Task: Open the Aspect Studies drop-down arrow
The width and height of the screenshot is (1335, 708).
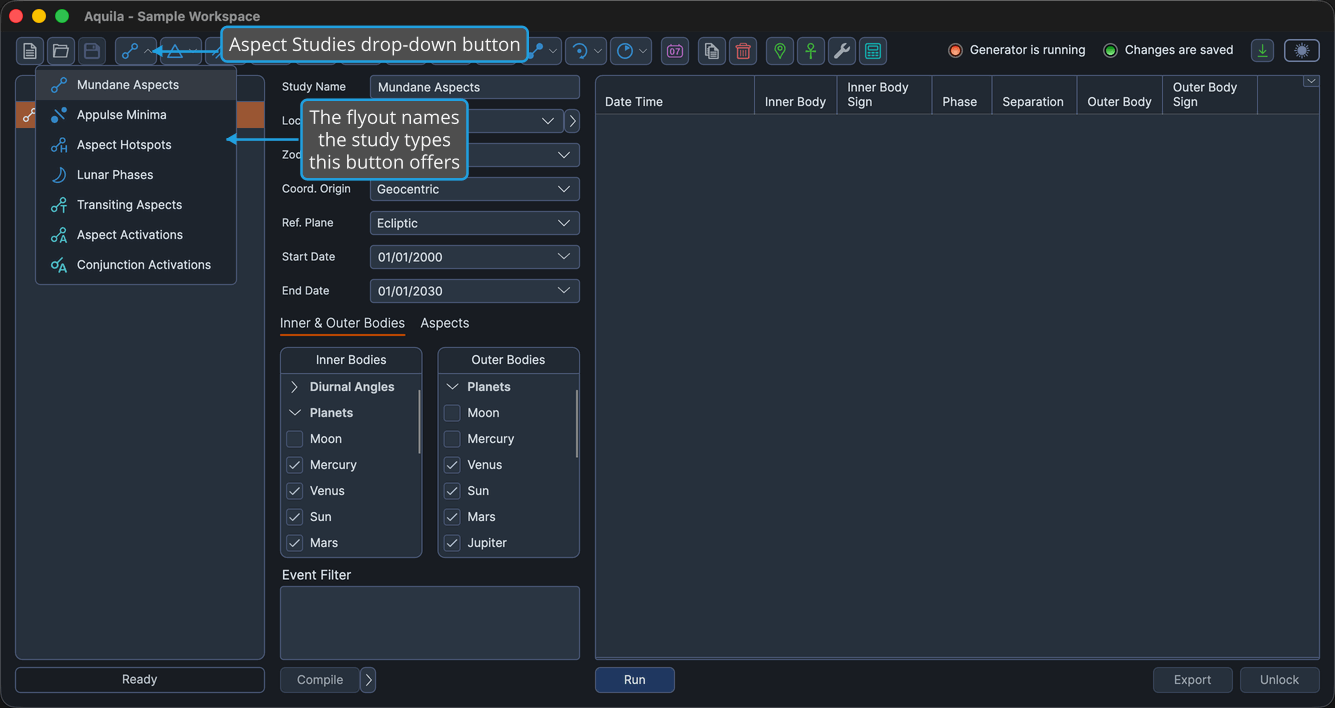Action: (148, 51)
